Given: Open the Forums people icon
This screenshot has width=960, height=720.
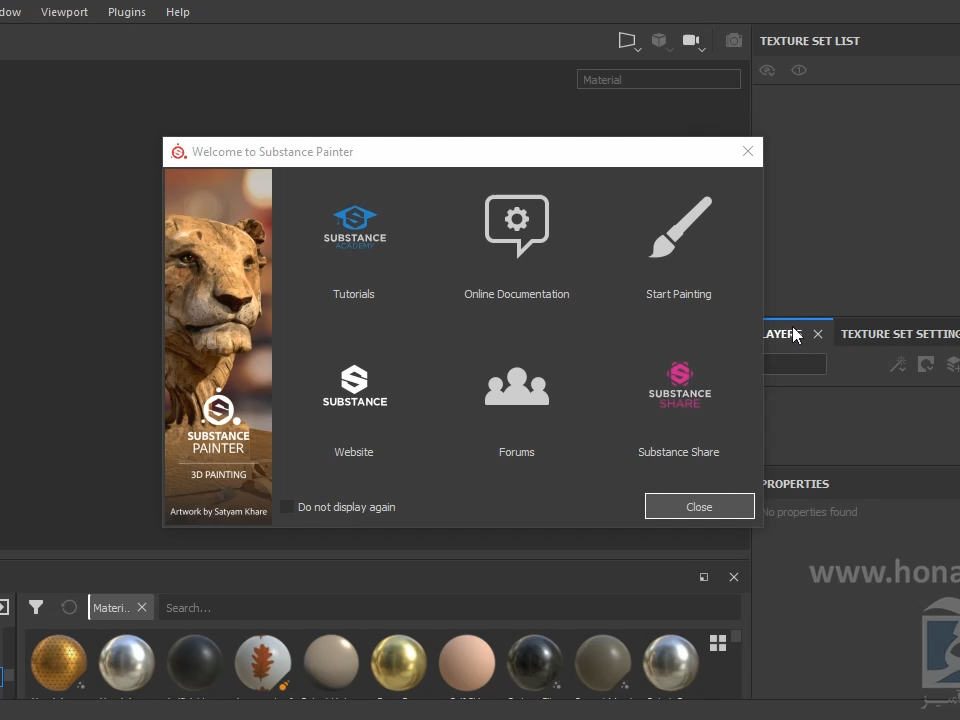Looking at the screenshot, I should [x=517, y=386].
